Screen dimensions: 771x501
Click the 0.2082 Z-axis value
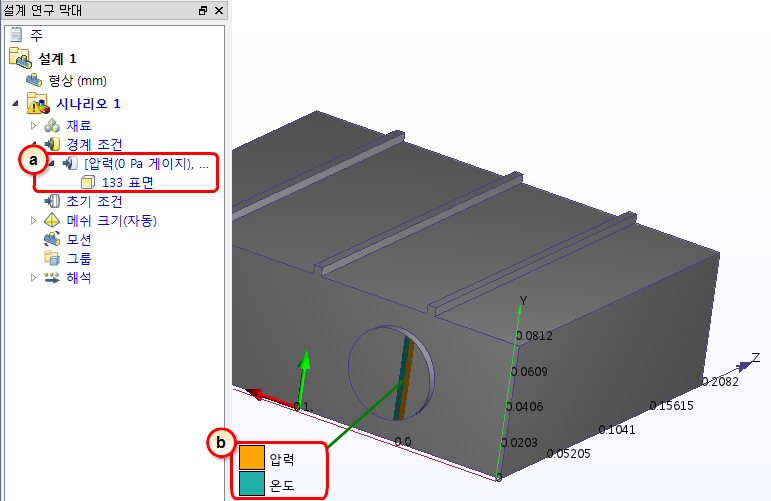[720, 382]
